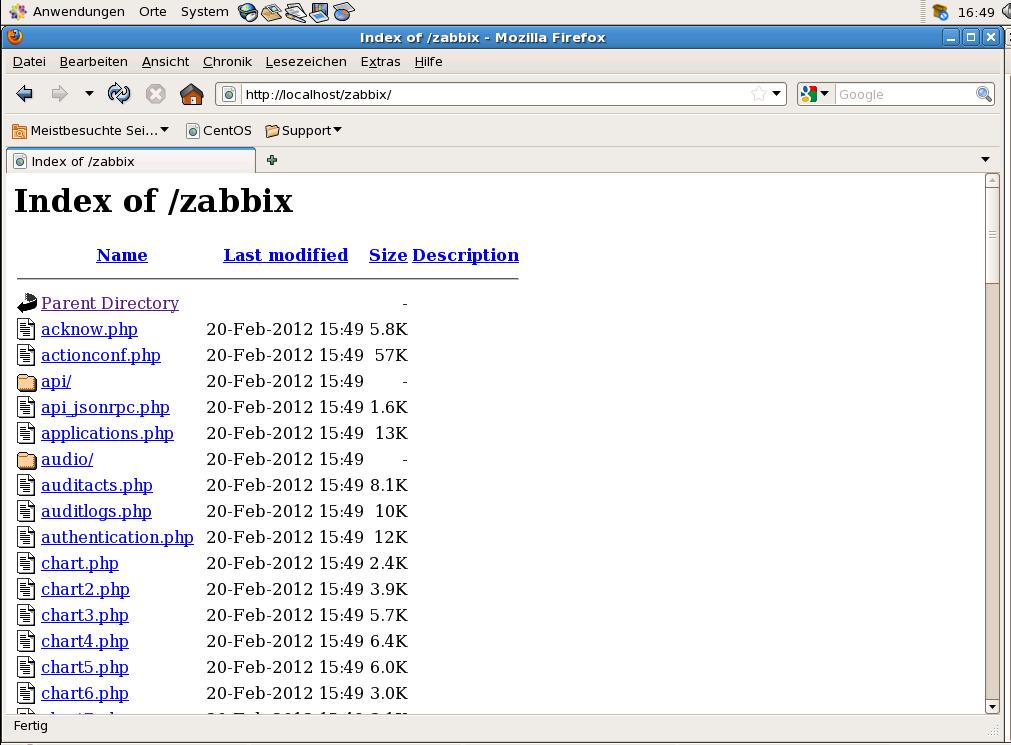Focus the Google search field
This screenshot has width=1011, height=745.
[905, 94]
